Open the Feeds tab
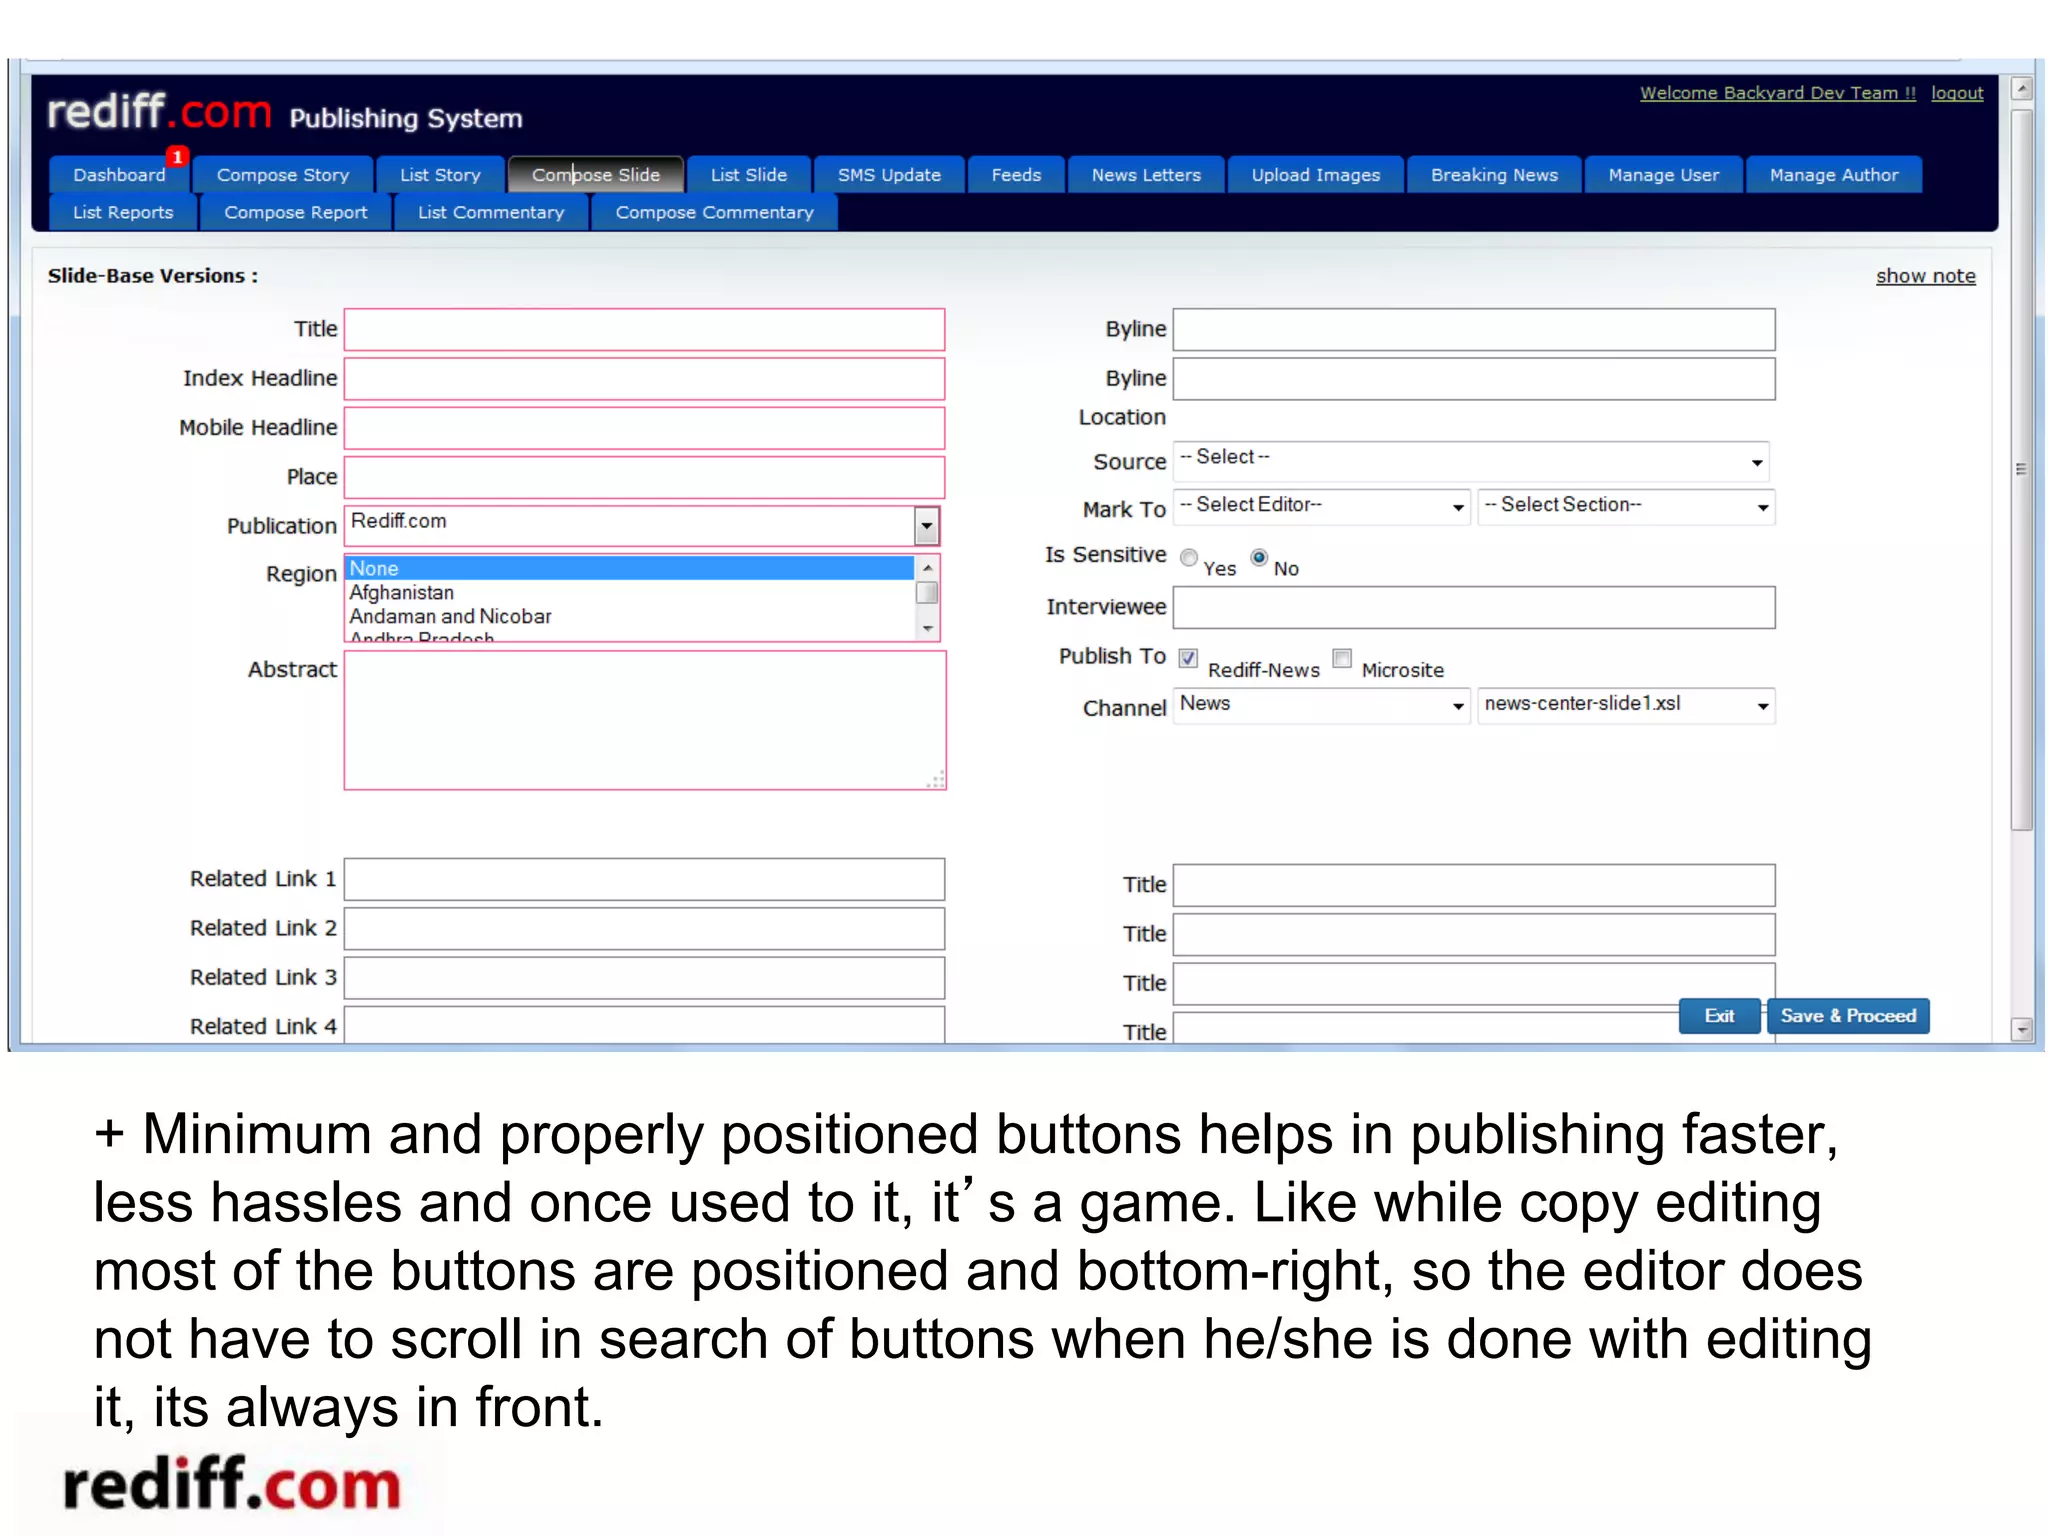The height and width of the screenshot is (1536, 2048). (x=1016, y=175)
